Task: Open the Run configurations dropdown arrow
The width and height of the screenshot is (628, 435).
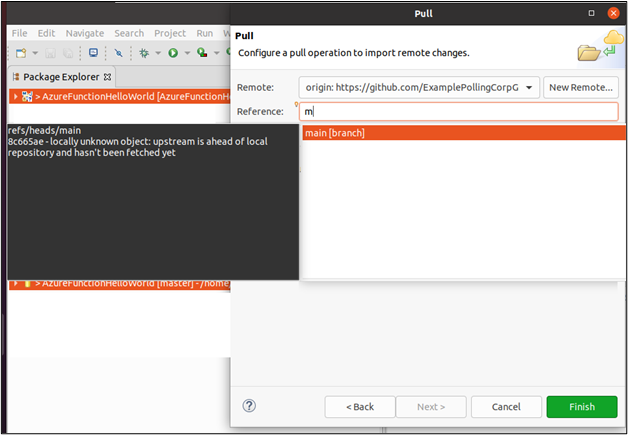Action: coord(187,53)
